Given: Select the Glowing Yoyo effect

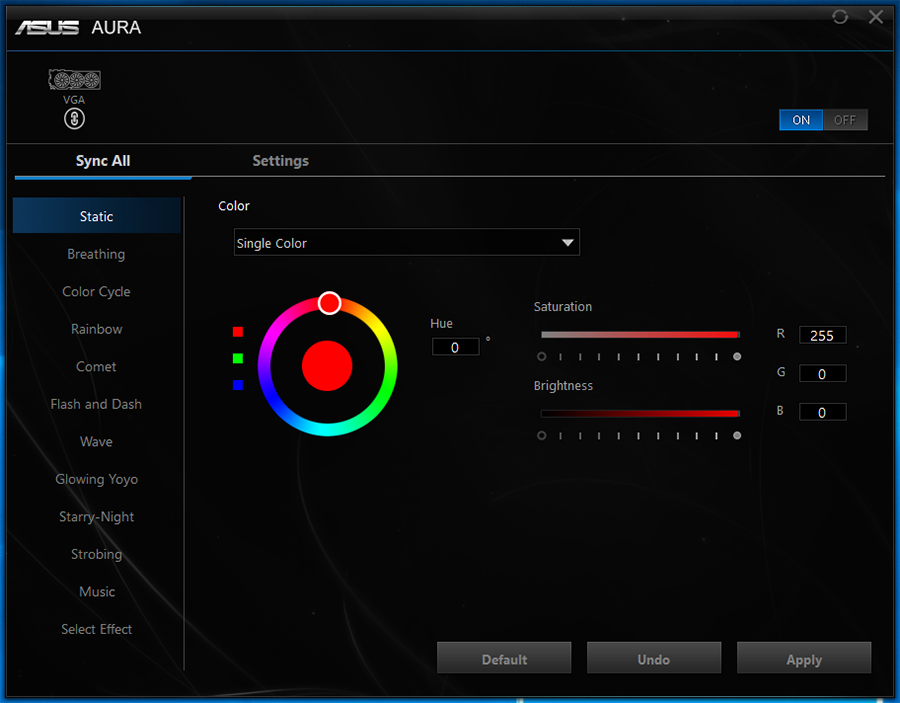Looking at the screenshot, I should tap(96, 479).
